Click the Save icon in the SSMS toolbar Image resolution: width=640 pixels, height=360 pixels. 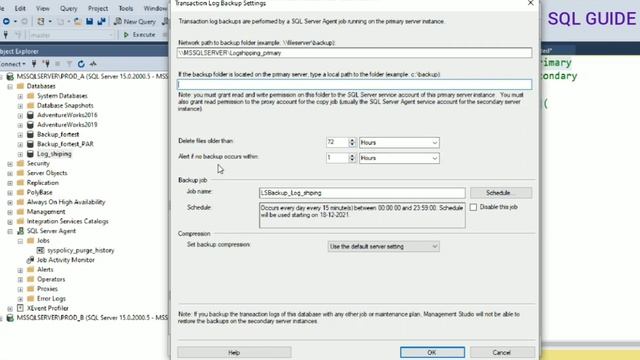[x=89, y=21]
